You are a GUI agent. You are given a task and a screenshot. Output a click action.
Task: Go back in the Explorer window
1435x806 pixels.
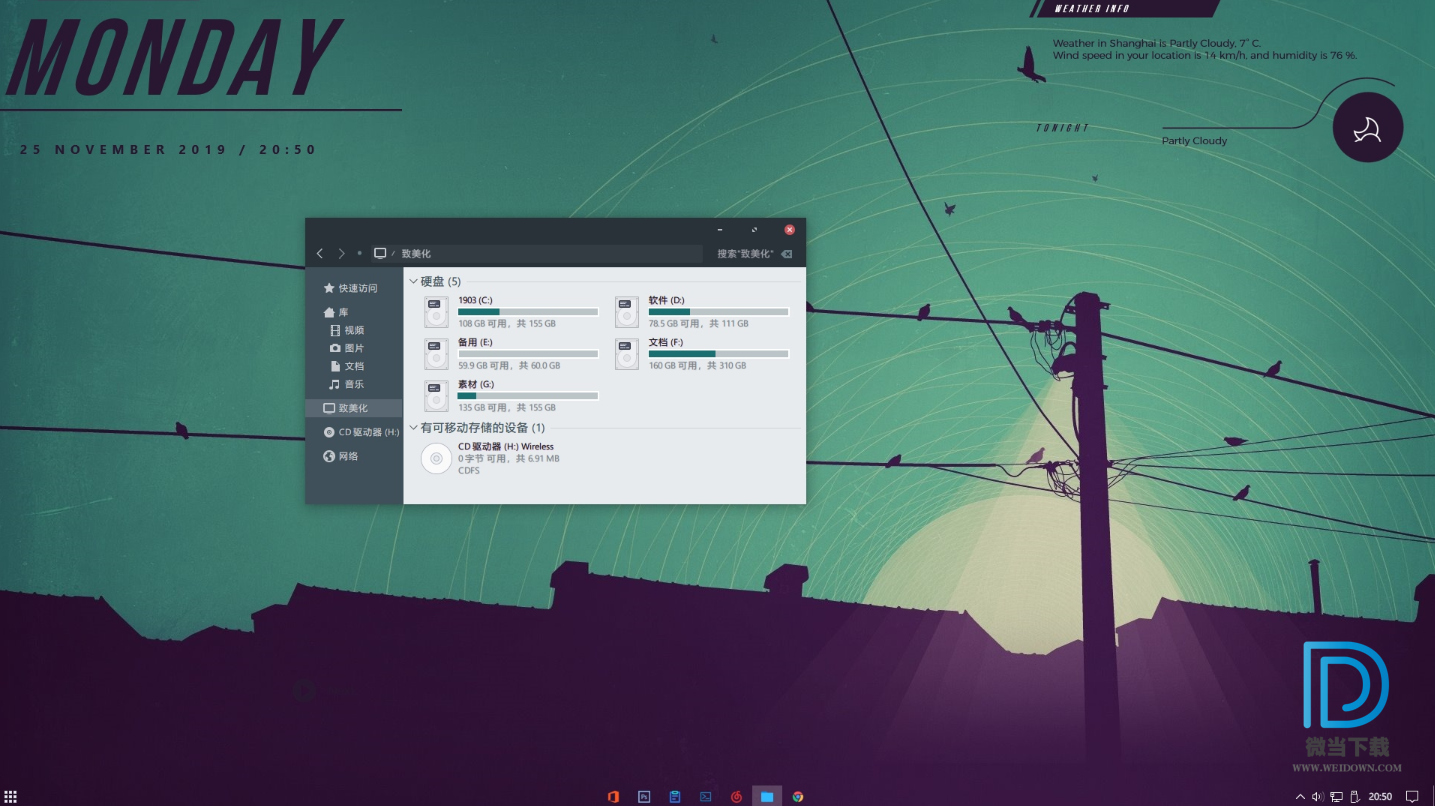[320, 254]
